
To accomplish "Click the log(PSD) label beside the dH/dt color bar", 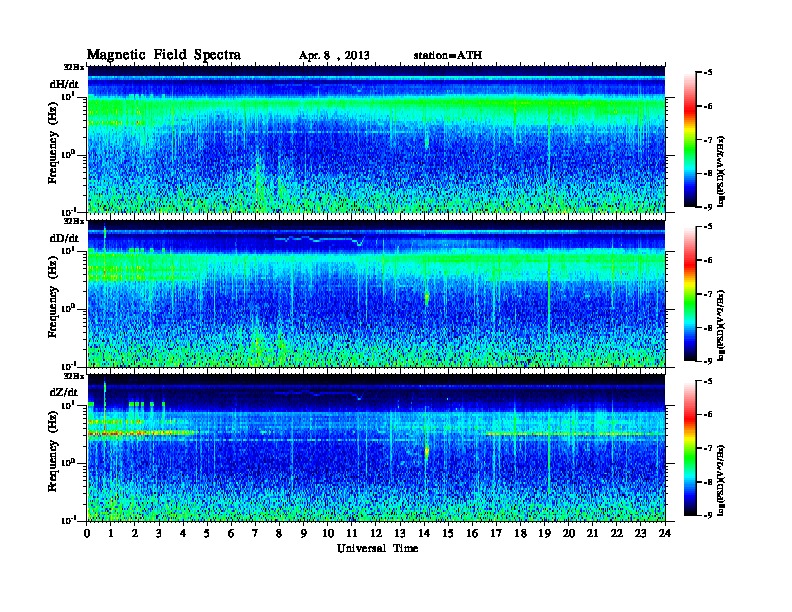I will click(721, 171).
